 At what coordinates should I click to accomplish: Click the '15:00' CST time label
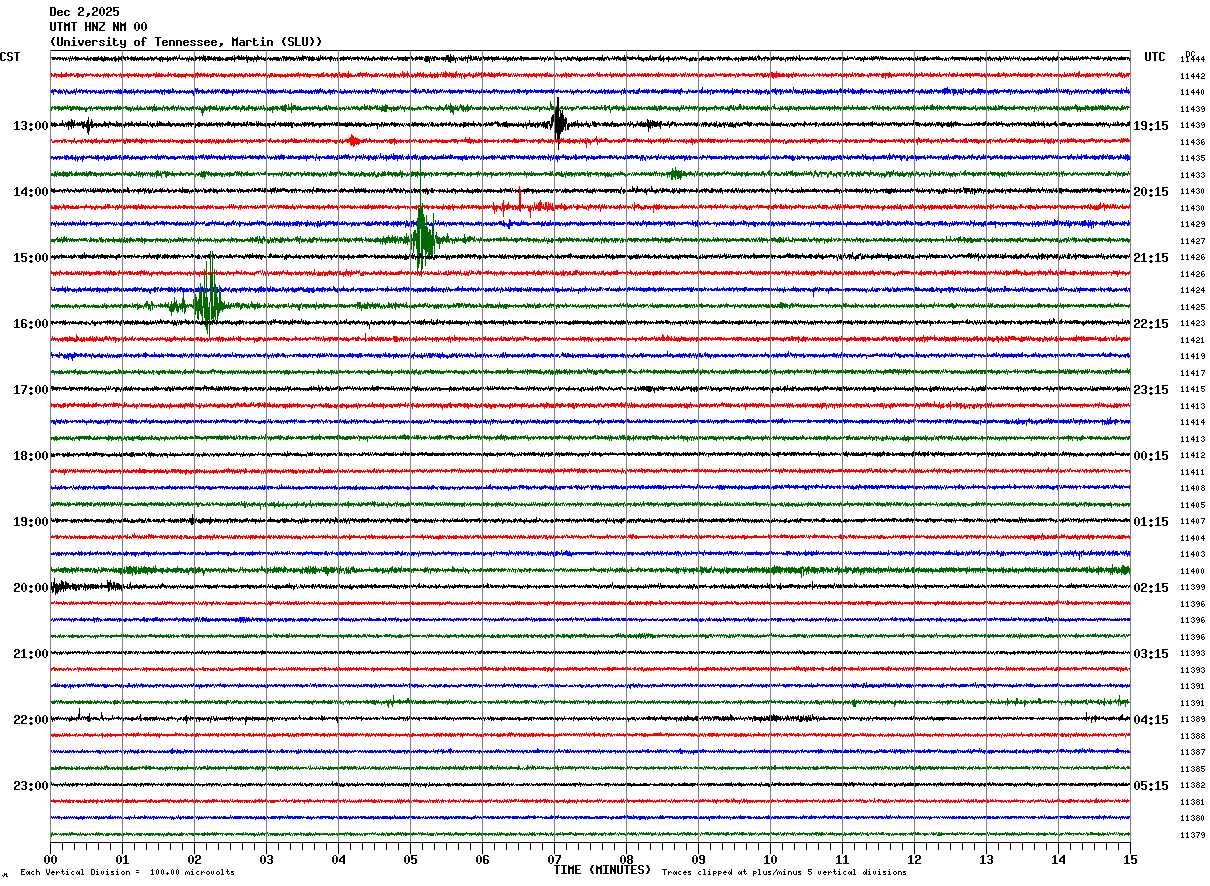click(30, 257)
